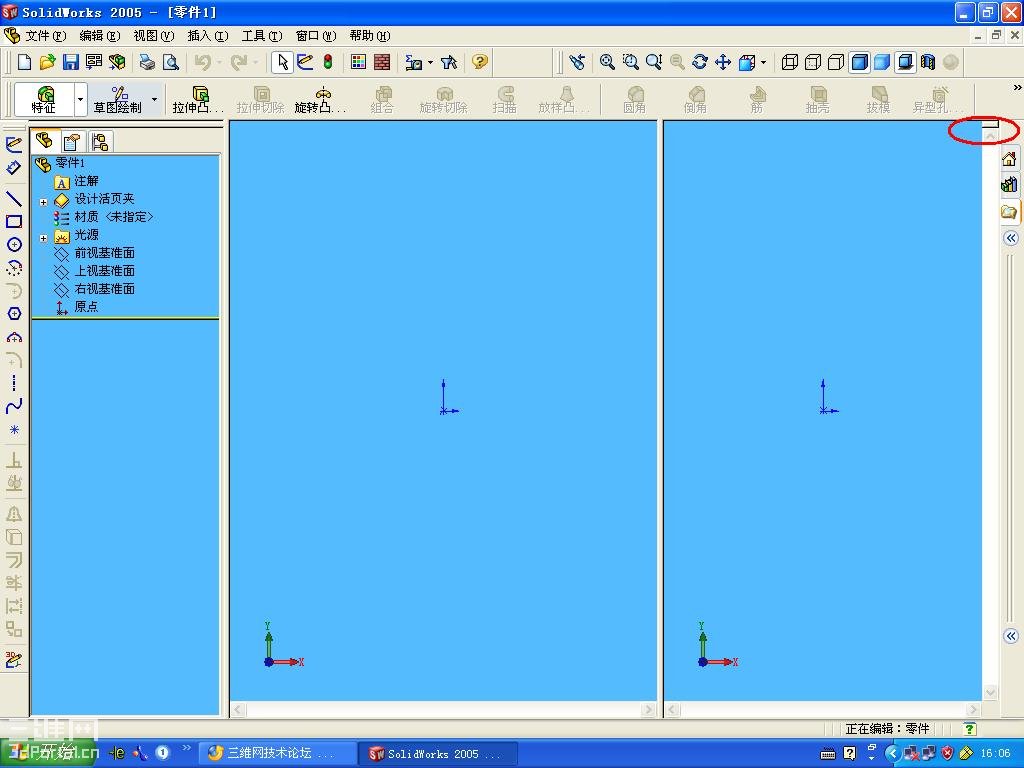Activate the rotate view tool
The image size is (1024, 768).
click(x=700, y=62)
